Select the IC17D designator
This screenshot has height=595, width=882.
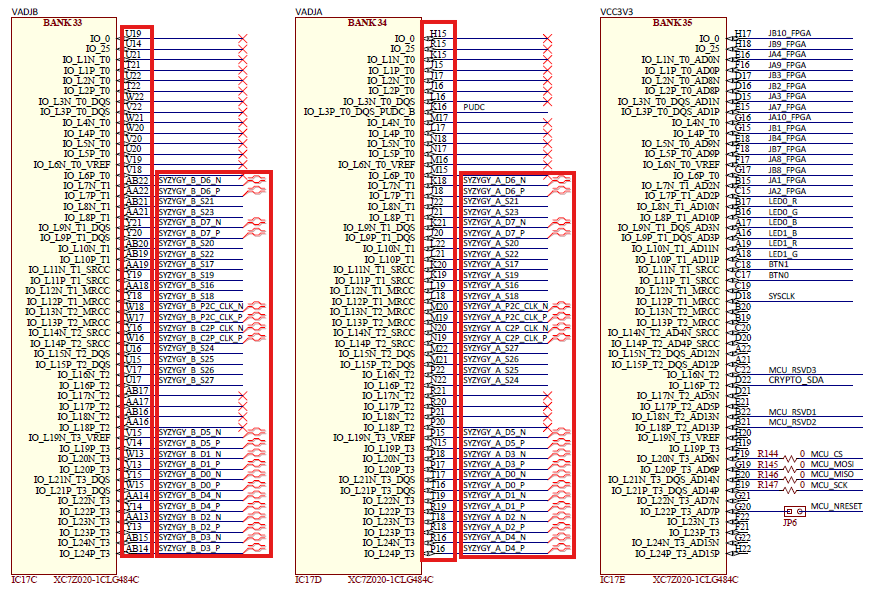point(308,580)
